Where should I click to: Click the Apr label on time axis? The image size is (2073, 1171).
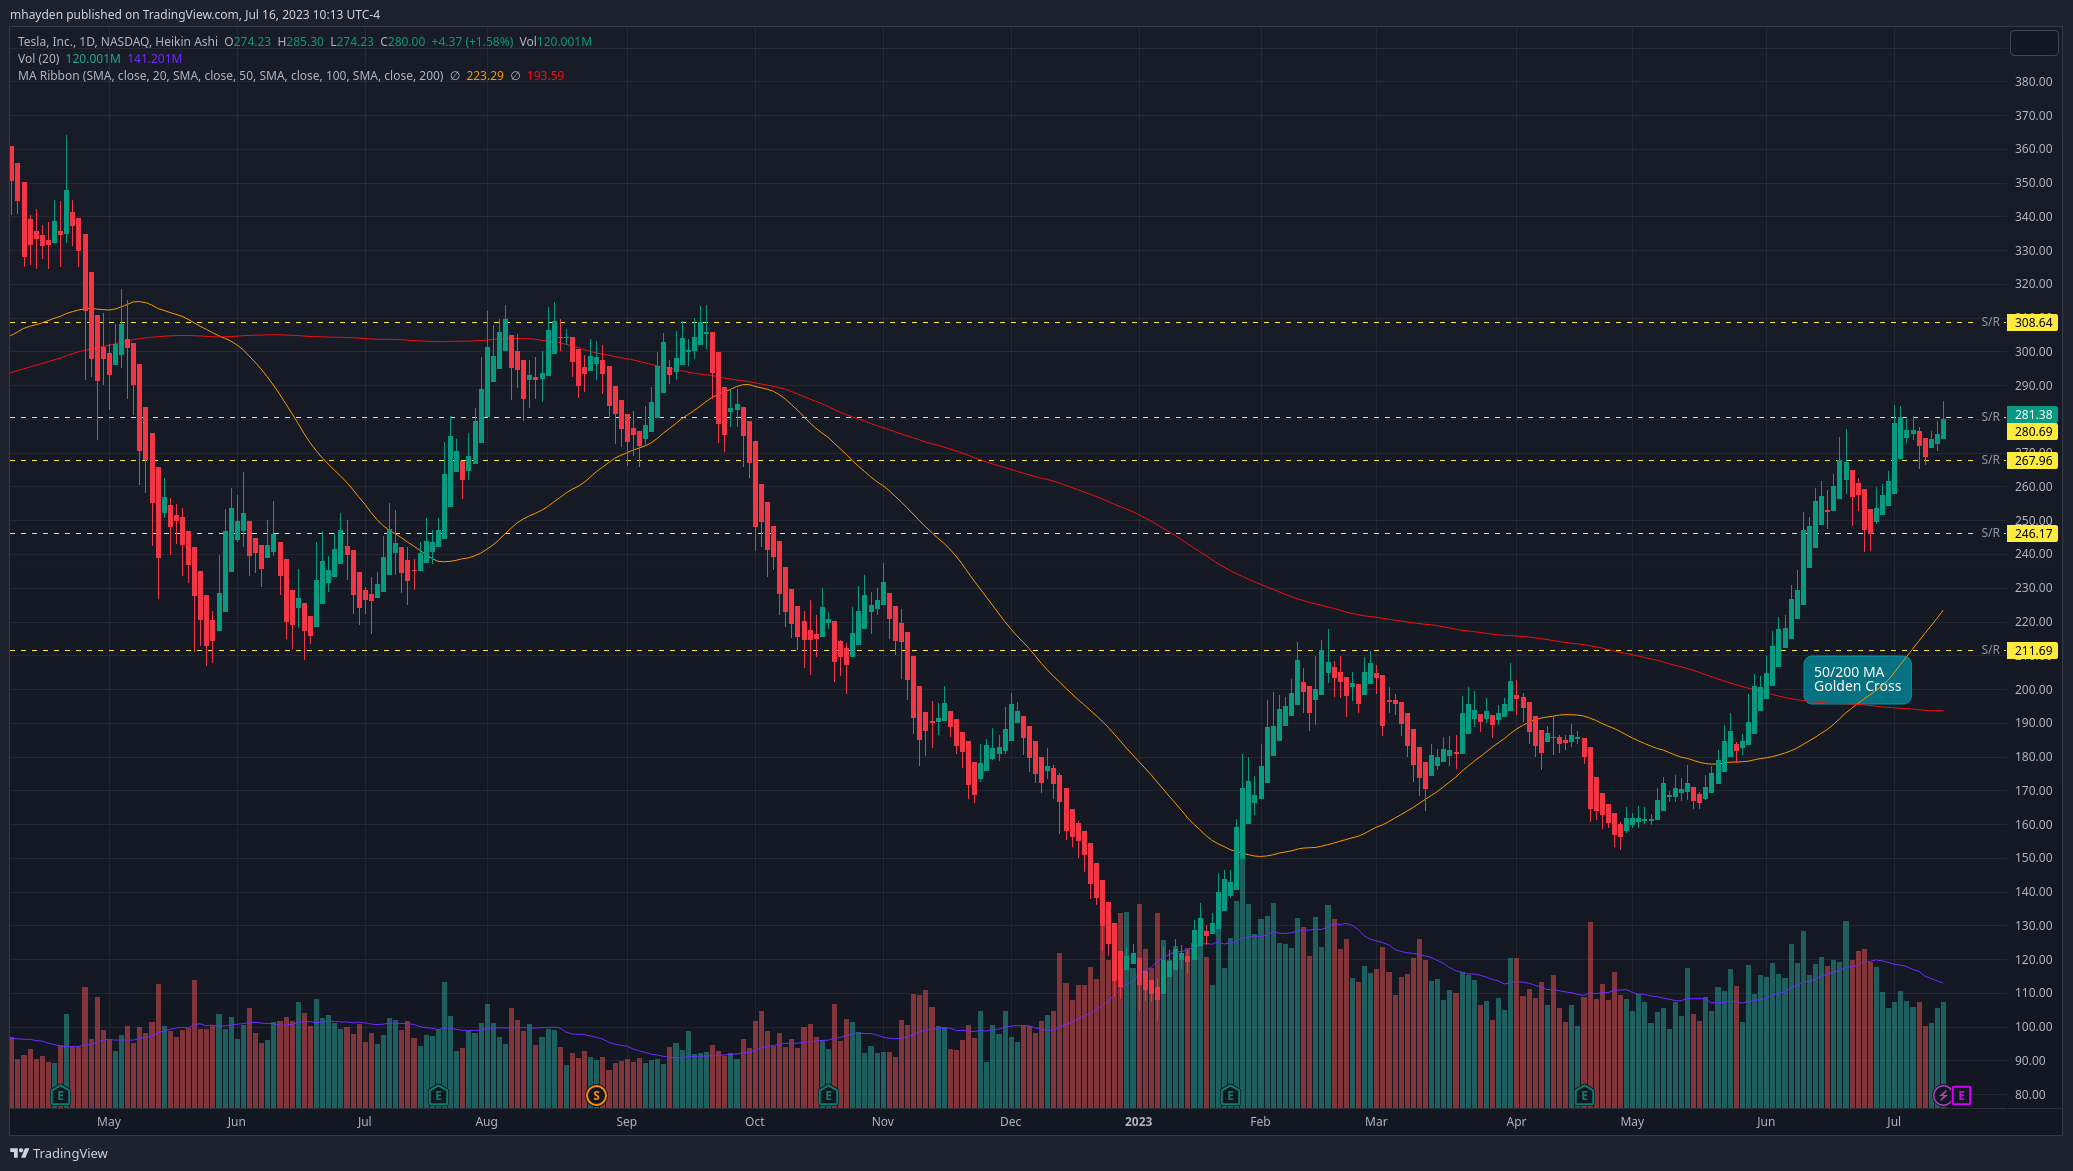coord(1516,1121)
